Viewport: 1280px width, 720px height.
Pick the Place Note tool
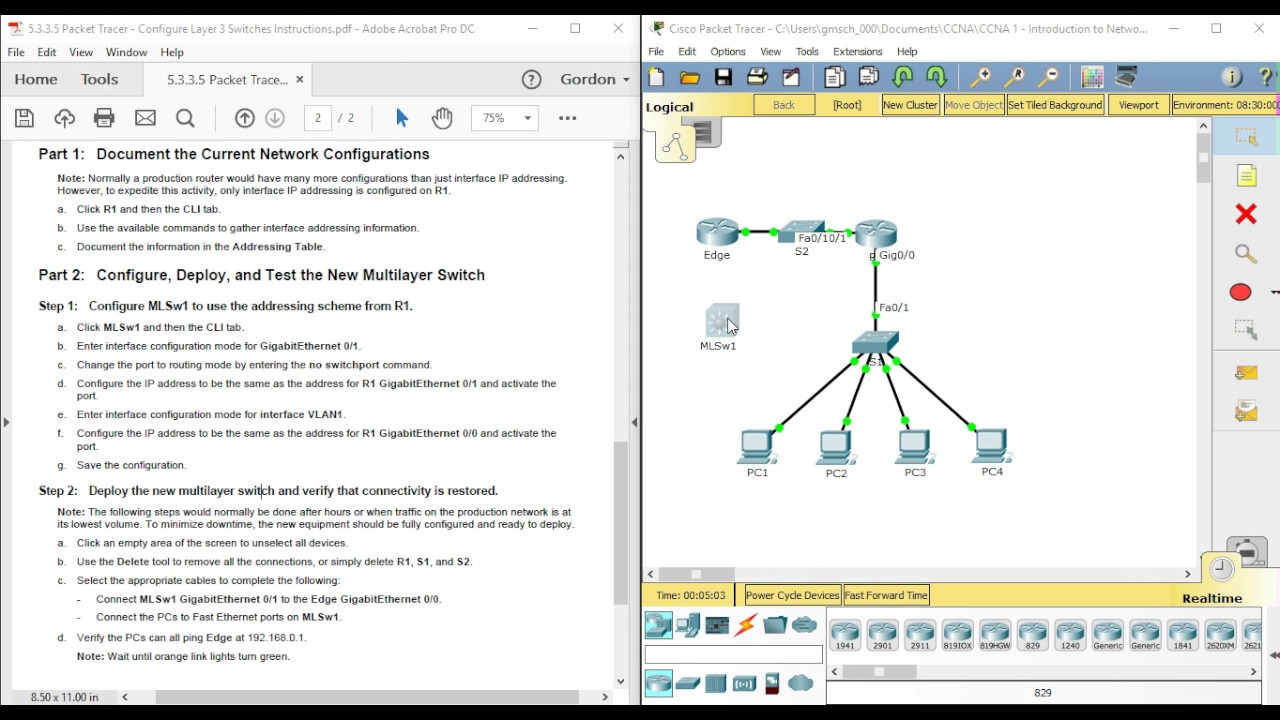(x=1246, y=176)
